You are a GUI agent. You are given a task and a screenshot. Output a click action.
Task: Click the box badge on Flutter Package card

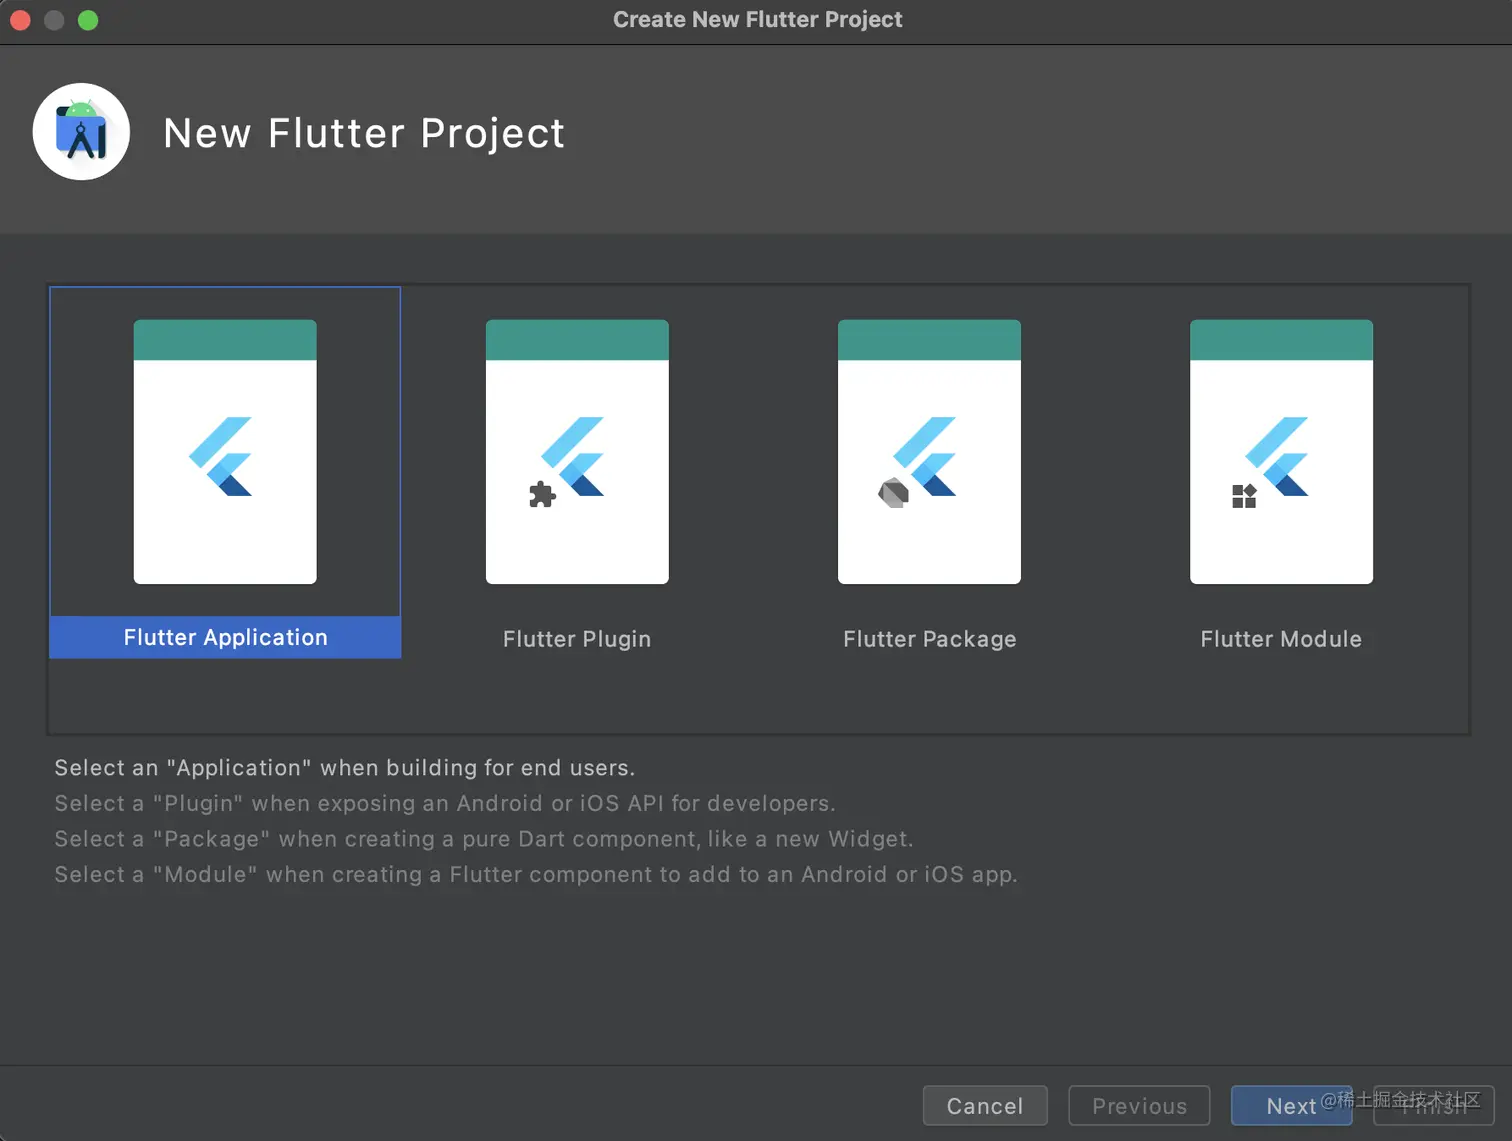(891, 491)
